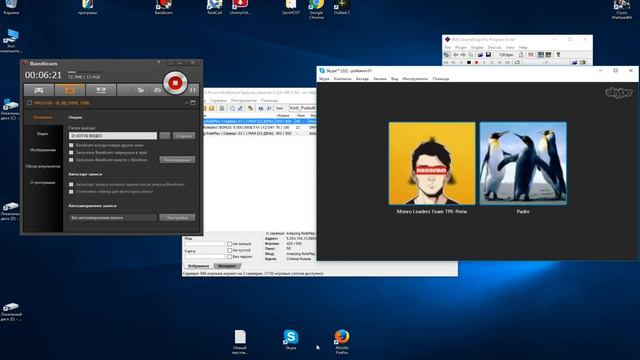The width and height of the screenshot is (640, 360).
Task: Pause the Bandicam recording
Action: (x=193, y=90)
